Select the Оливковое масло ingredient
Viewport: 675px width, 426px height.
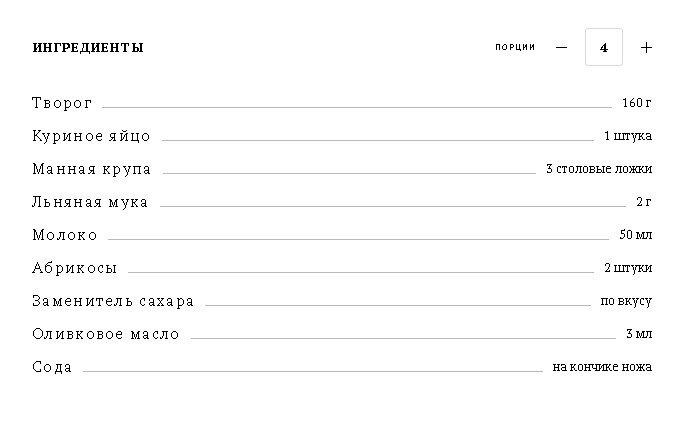coord(106,334)
